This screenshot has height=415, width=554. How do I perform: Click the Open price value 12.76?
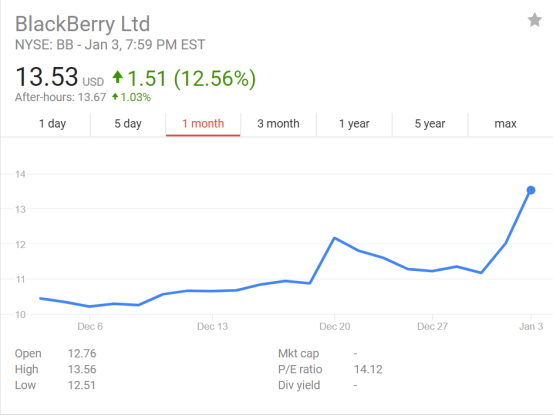(x=82, y=354)
